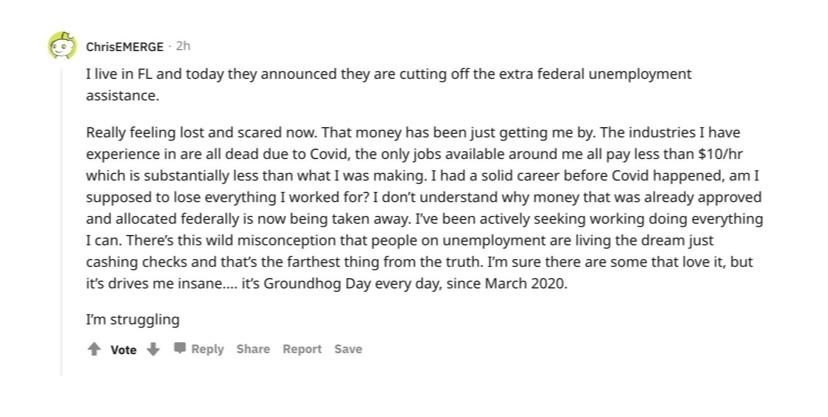The height and width of the screenshot is (417, 828).
Task: Save this comment
Action: (x=348, y=349)
